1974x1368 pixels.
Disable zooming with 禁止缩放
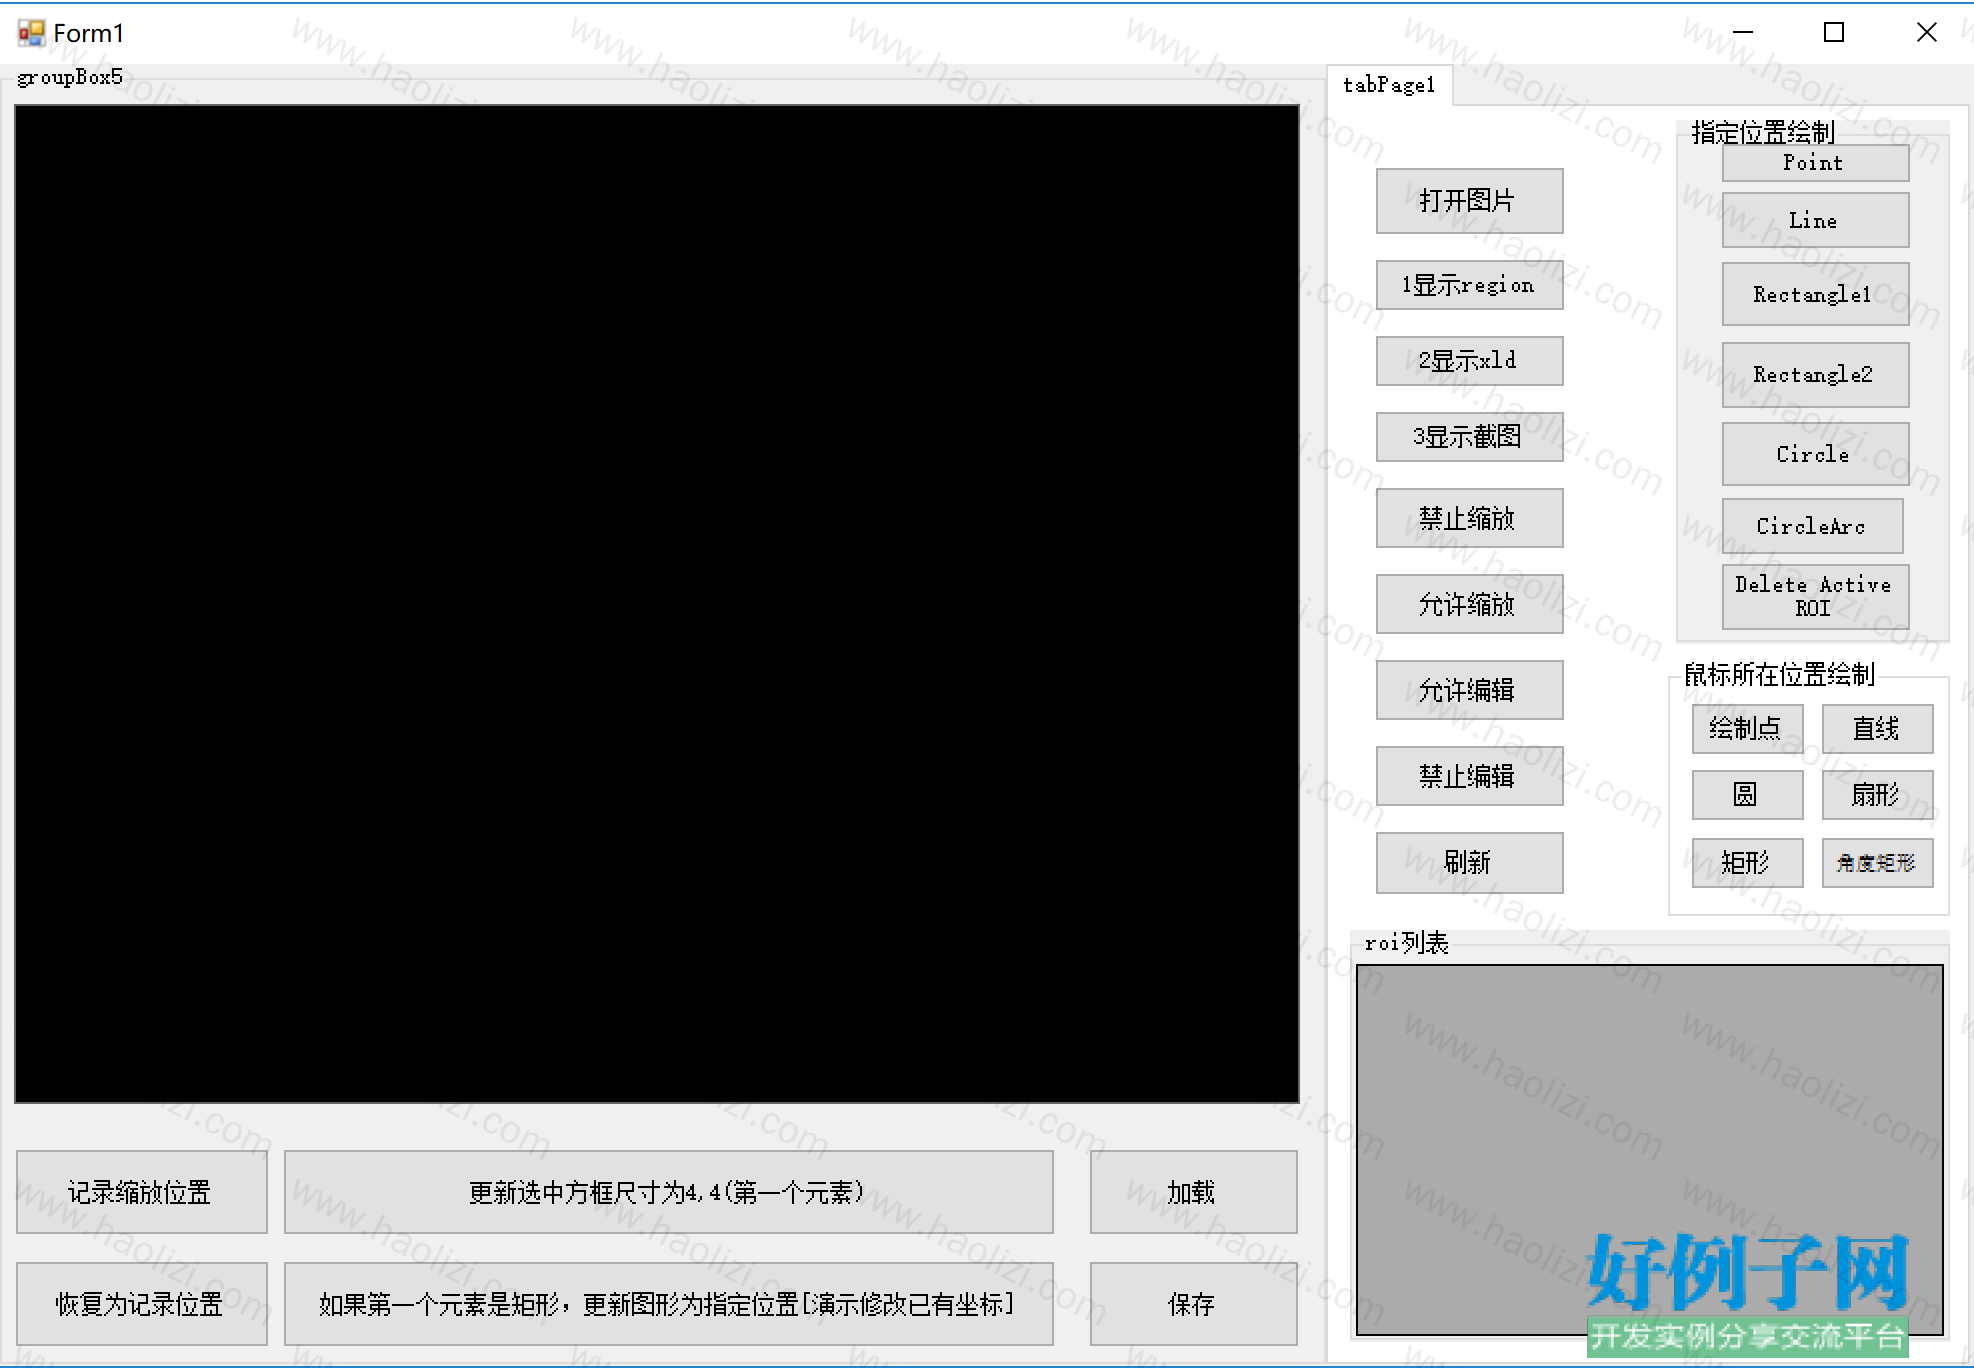coord(1469,518)
